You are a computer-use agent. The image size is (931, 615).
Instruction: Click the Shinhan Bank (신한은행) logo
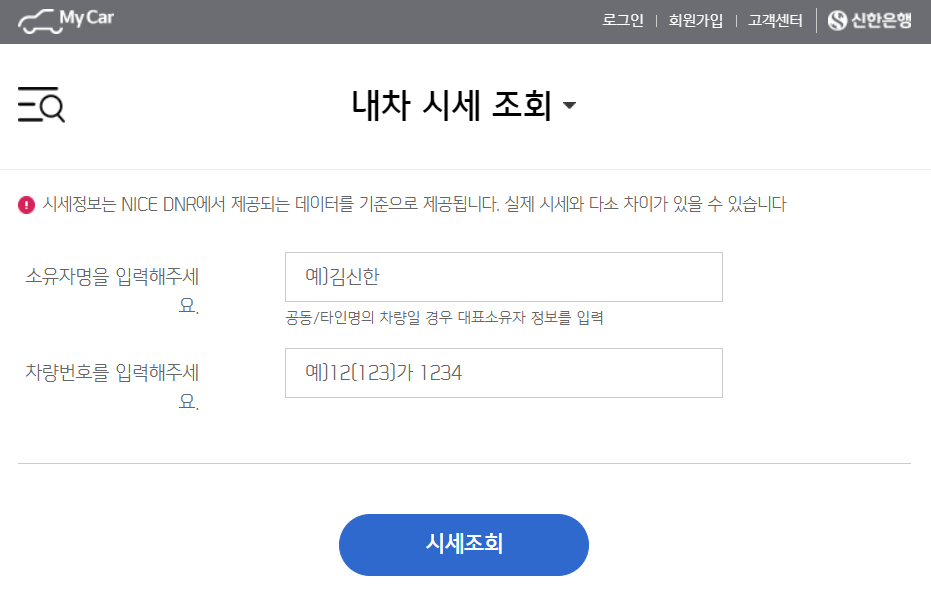click(x=869, y=21)
